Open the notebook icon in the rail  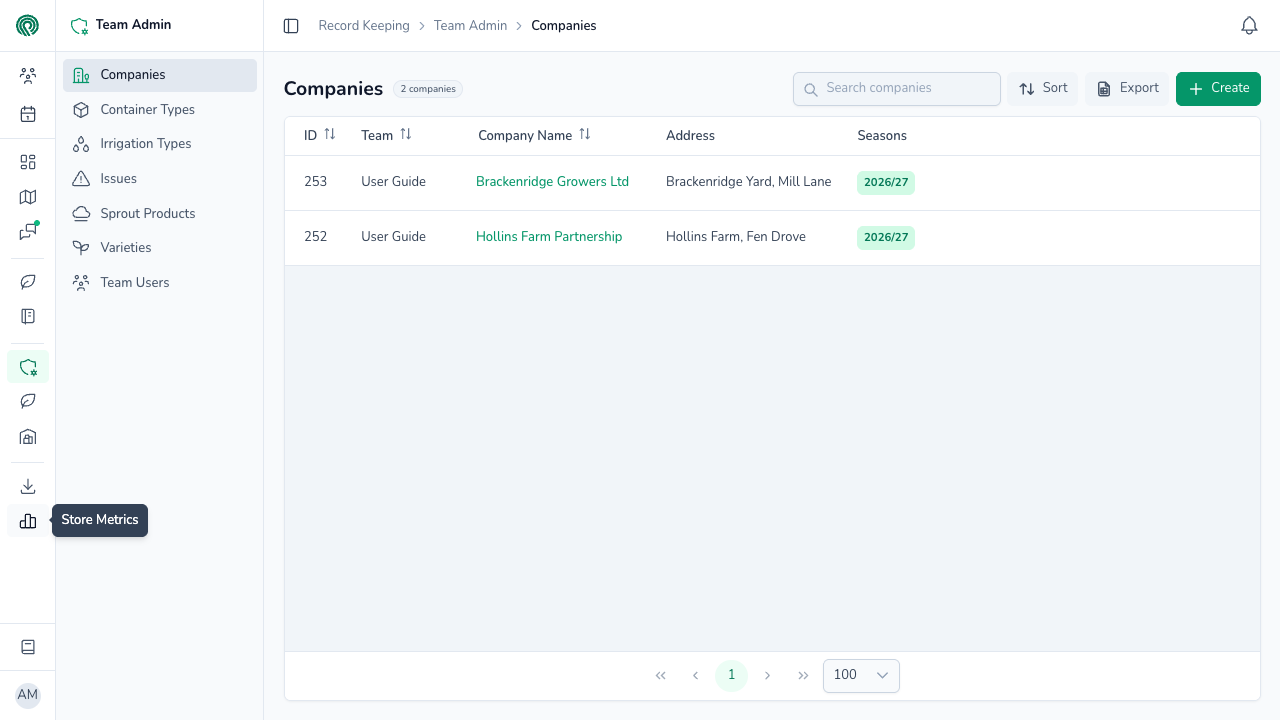[x=28, y=316]
